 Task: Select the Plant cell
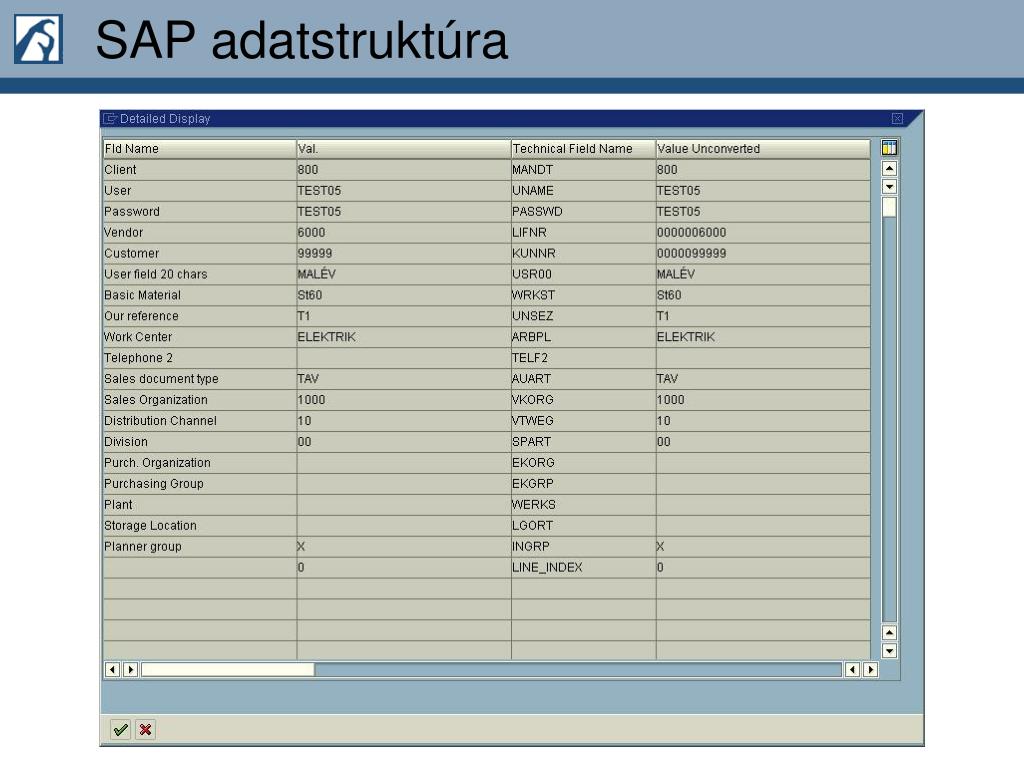click(199, 504)
